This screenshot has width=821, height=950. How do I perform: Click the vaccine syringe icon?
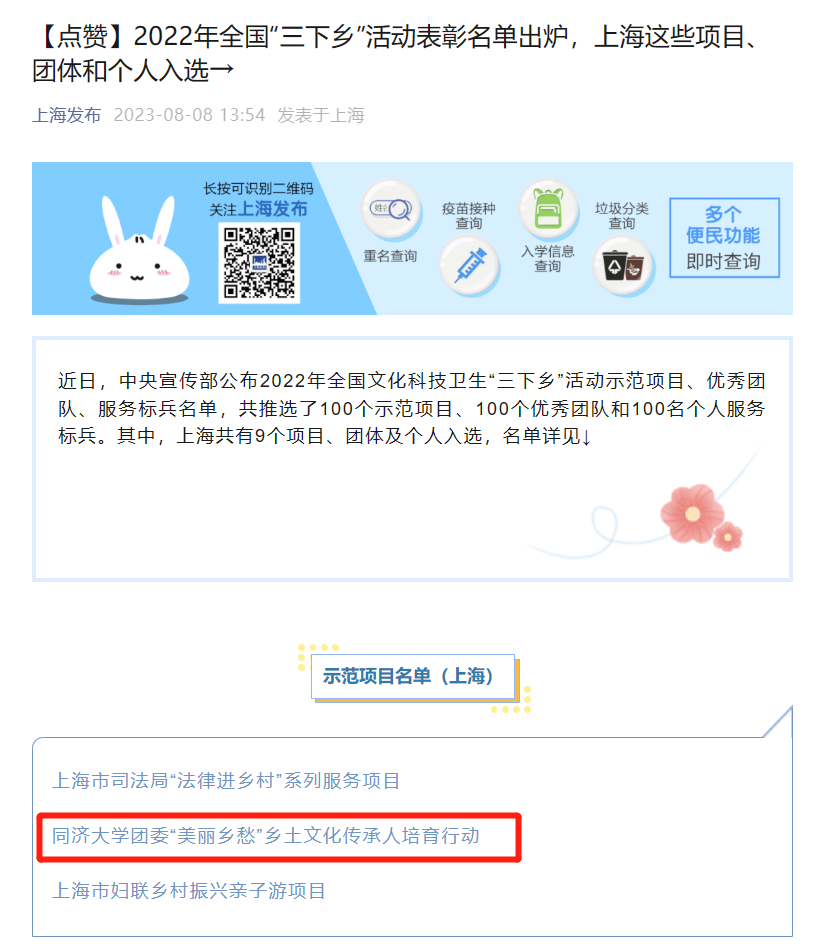point(469,265)
